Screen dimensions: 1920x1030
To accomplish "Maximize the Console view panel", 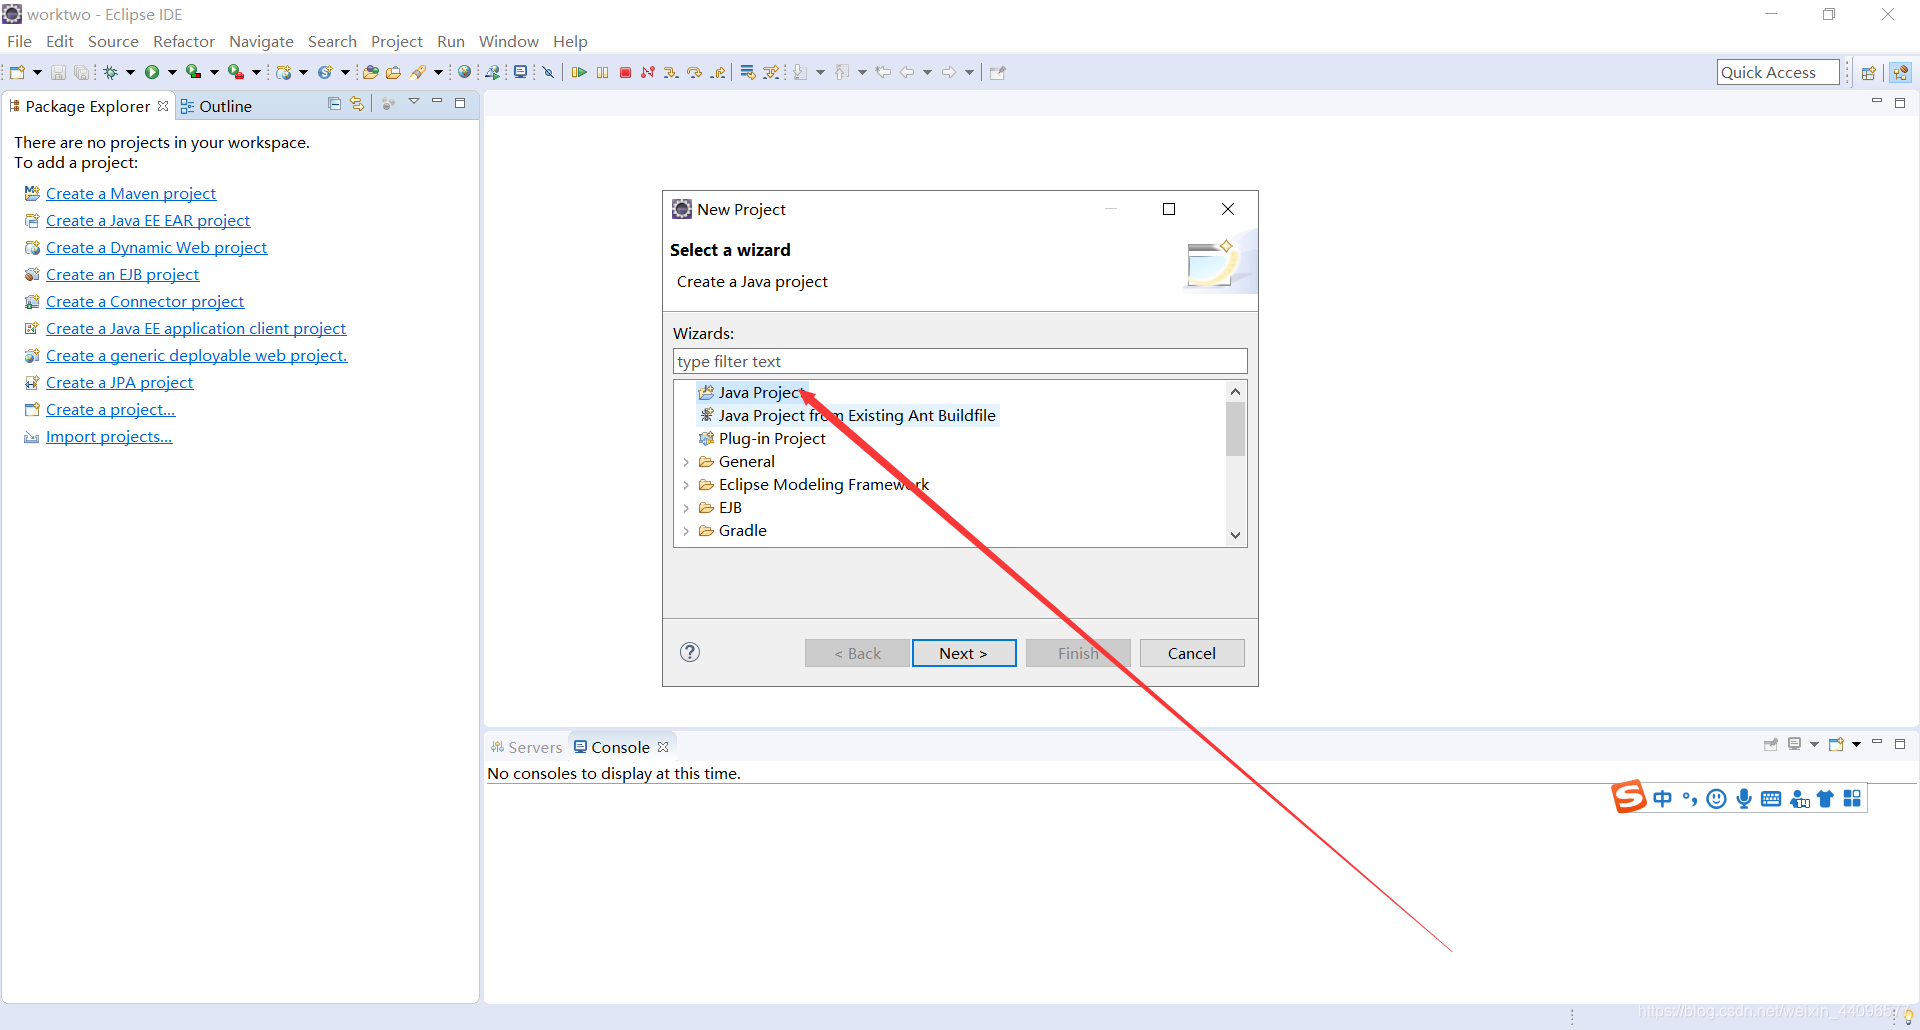I will 1900,744.
